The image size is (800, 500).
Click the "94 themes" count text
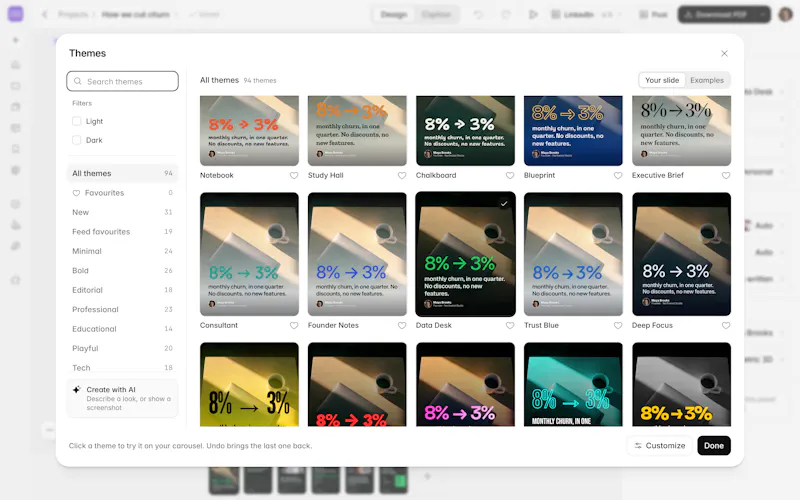pyautogui.click(x=260, y=81)
